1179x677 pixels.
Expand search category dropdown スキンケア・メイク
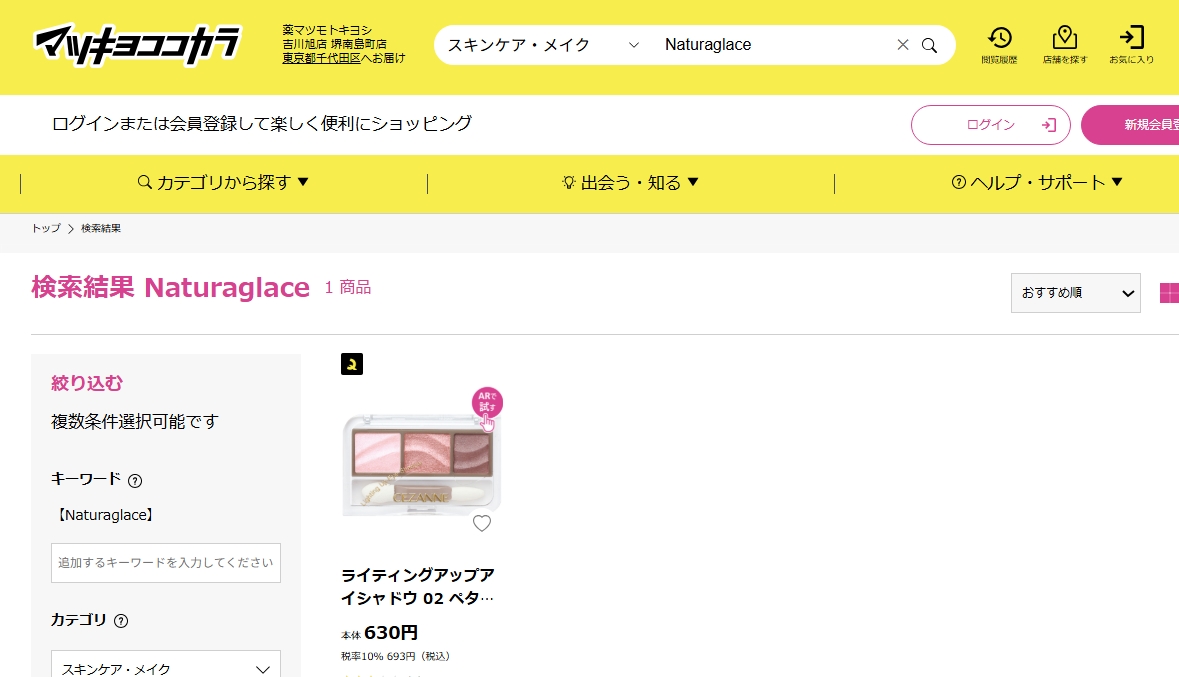(544, 45)
